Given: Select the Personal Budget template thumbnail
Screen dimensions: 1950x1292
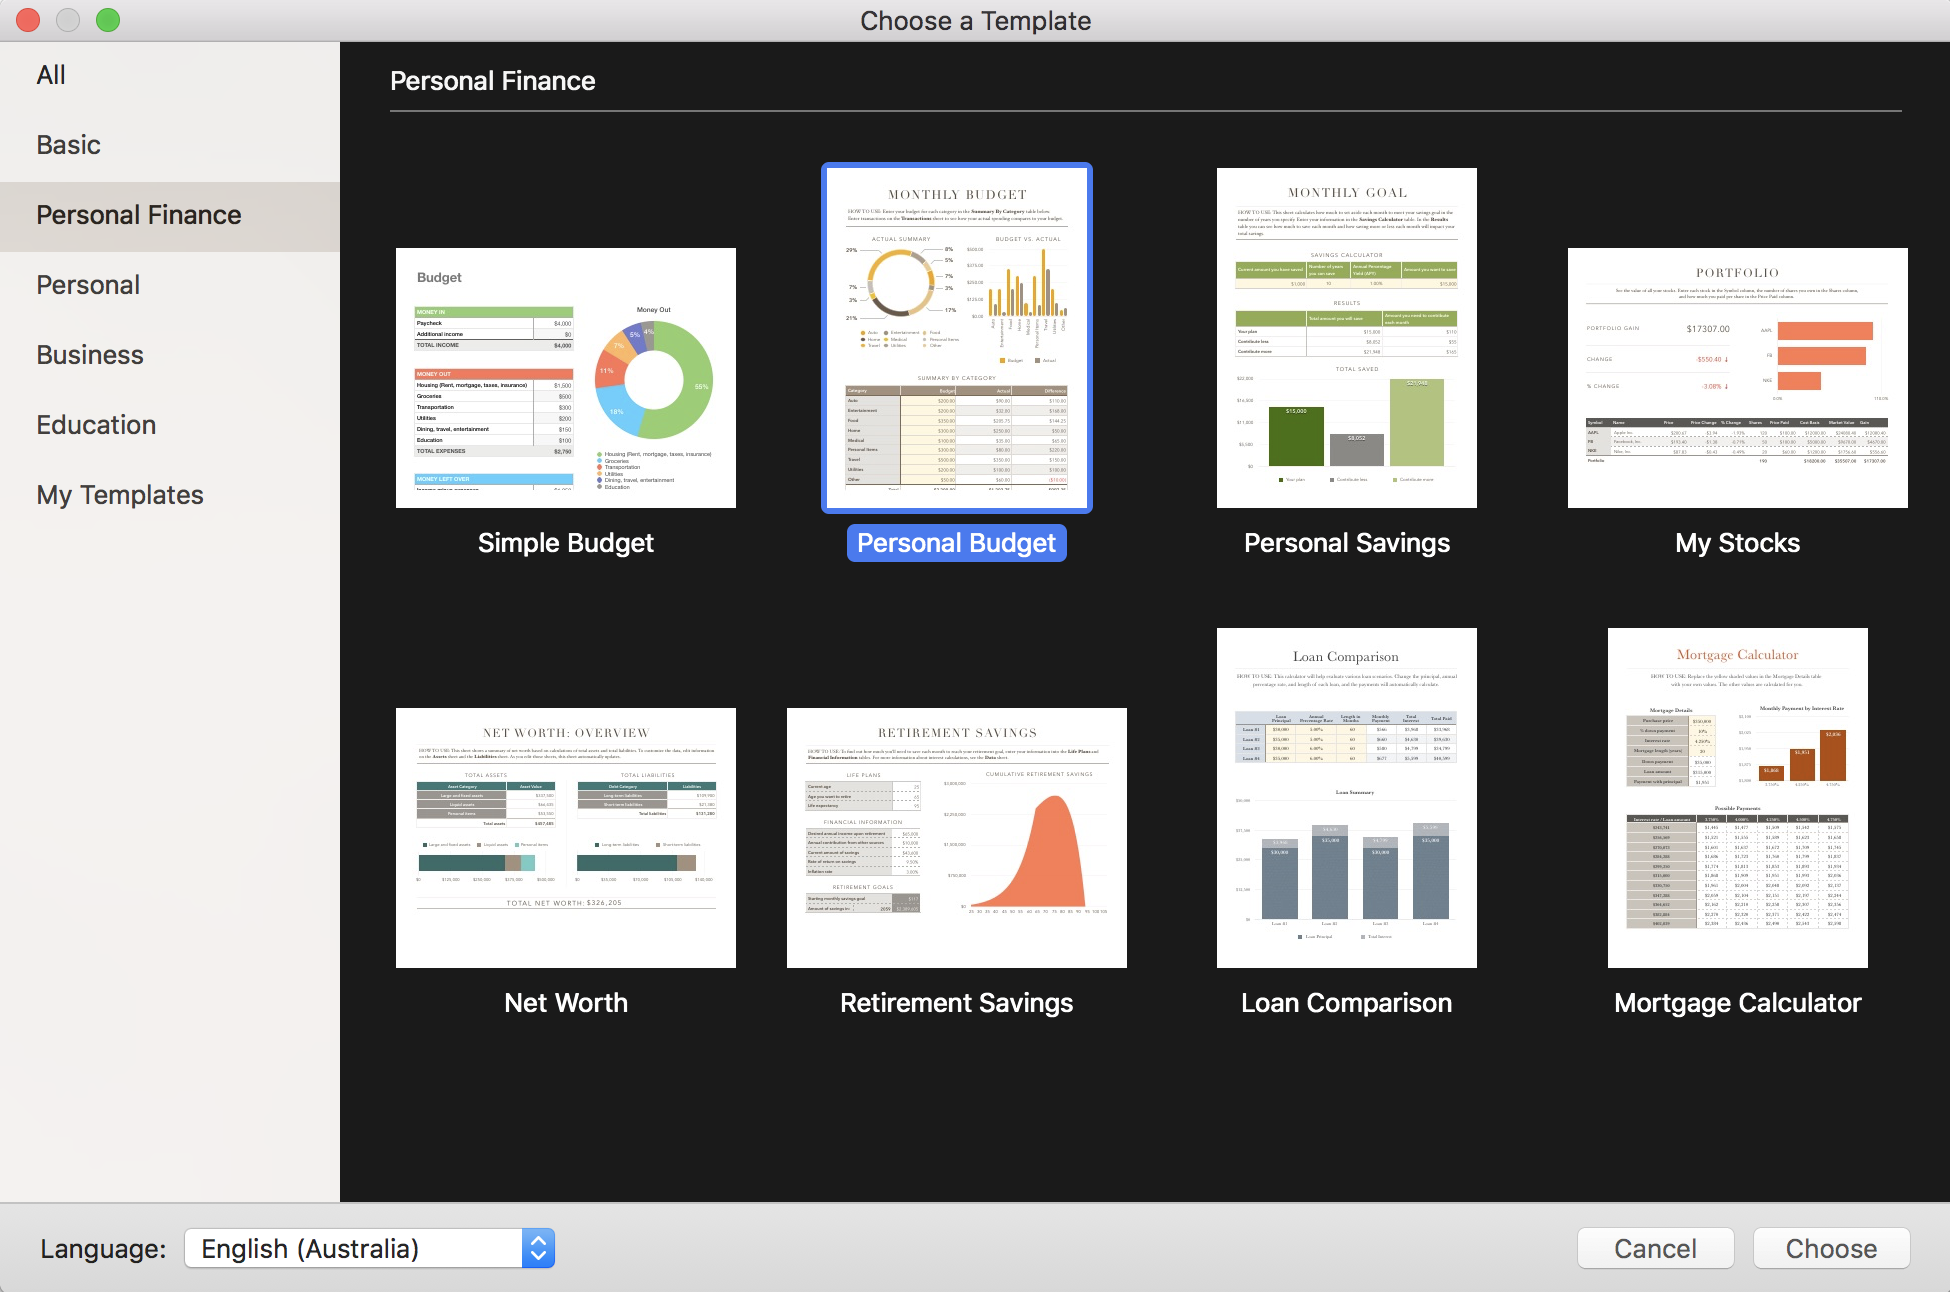Looking at the screenshot, I should click(956, 338).
